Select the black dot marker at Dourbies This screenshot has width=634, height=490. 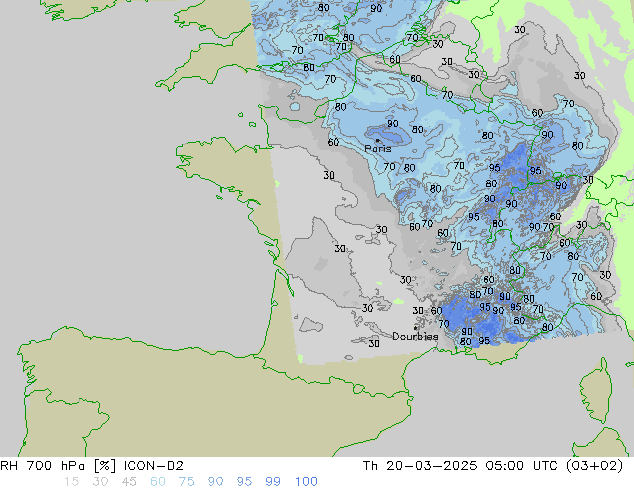click(x=415, y=328)
